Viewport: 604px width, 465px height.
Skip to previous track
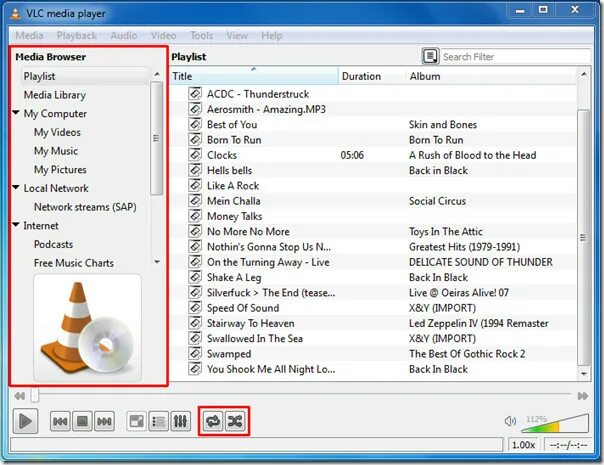pos(60,421)
